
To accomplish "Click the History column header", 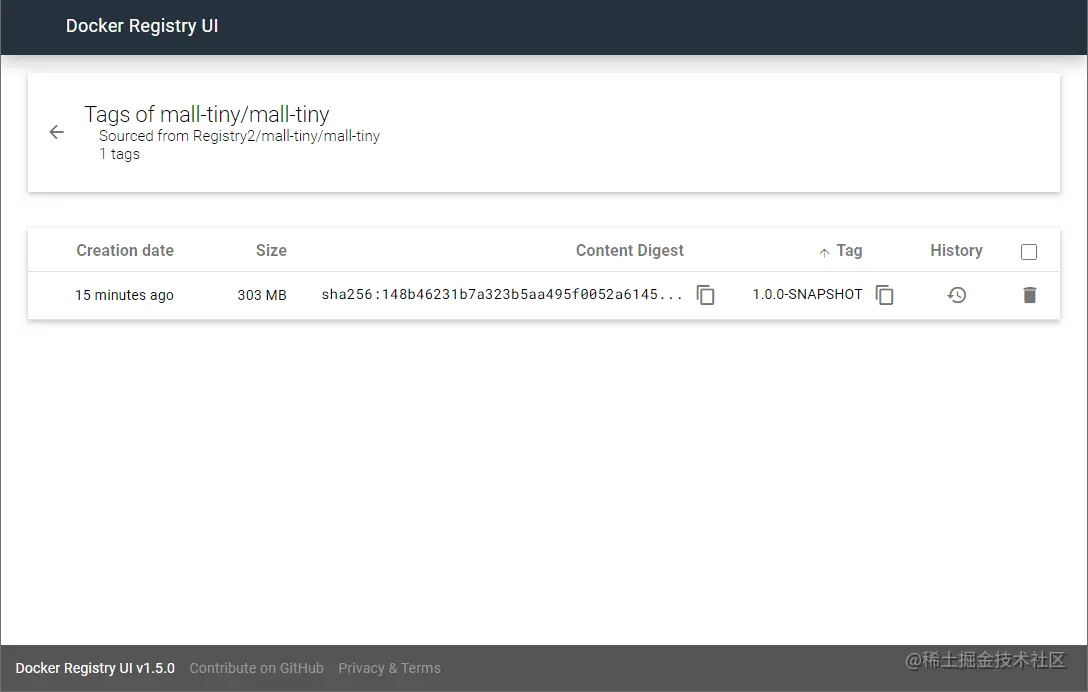I will click(956, 251).
